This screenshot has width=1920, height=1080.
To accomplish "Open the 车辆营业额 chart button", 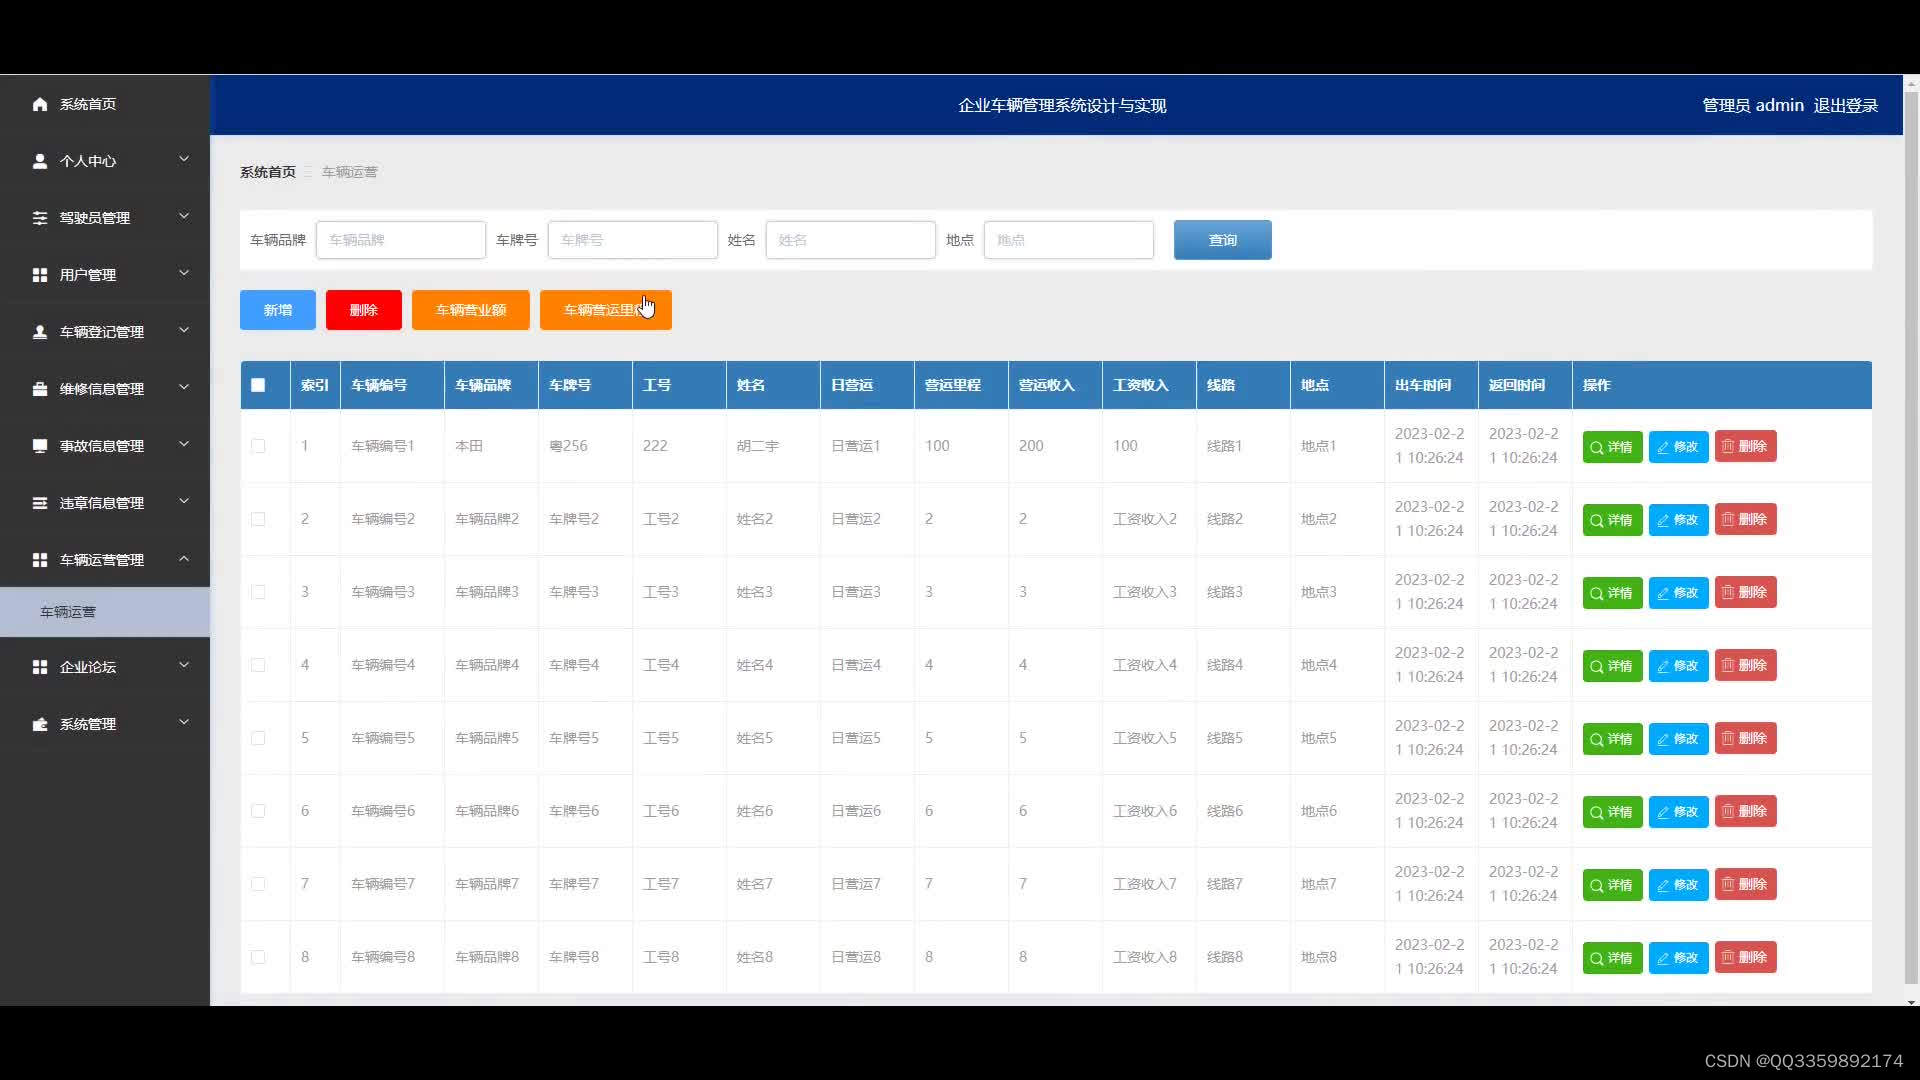I will (x=471, y=310).
